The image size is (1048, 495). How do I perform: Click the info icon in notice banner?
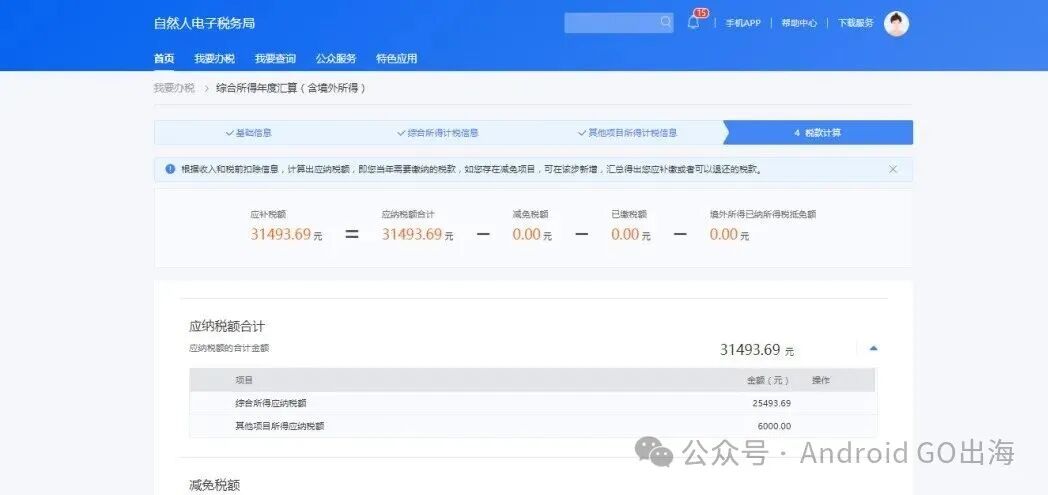(170, 169)
